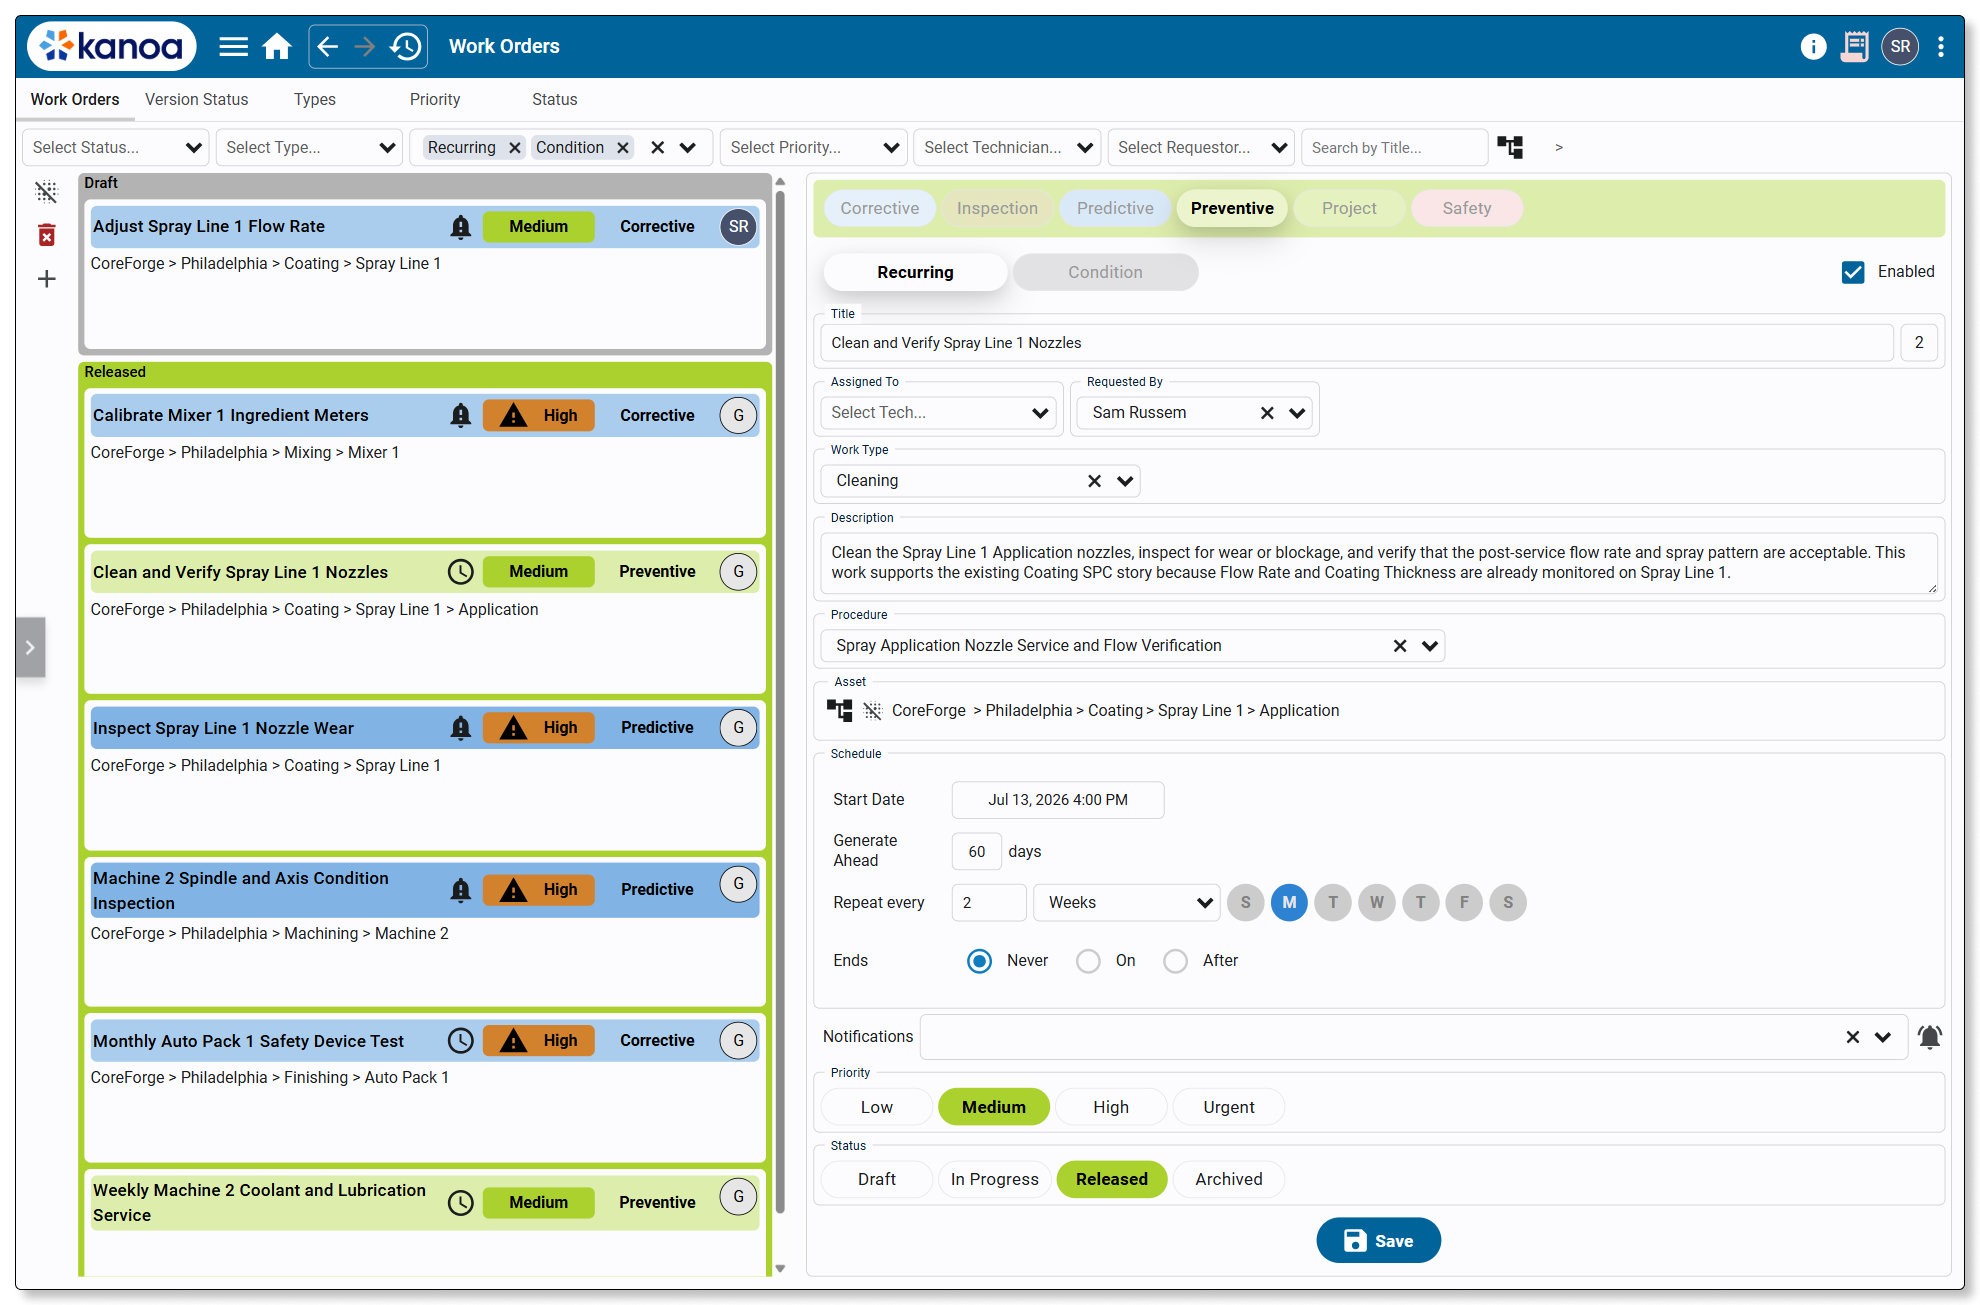Toggle the Enabled checkbox
Viewport: 1980px width, 1305px height.
point(1853,272)
